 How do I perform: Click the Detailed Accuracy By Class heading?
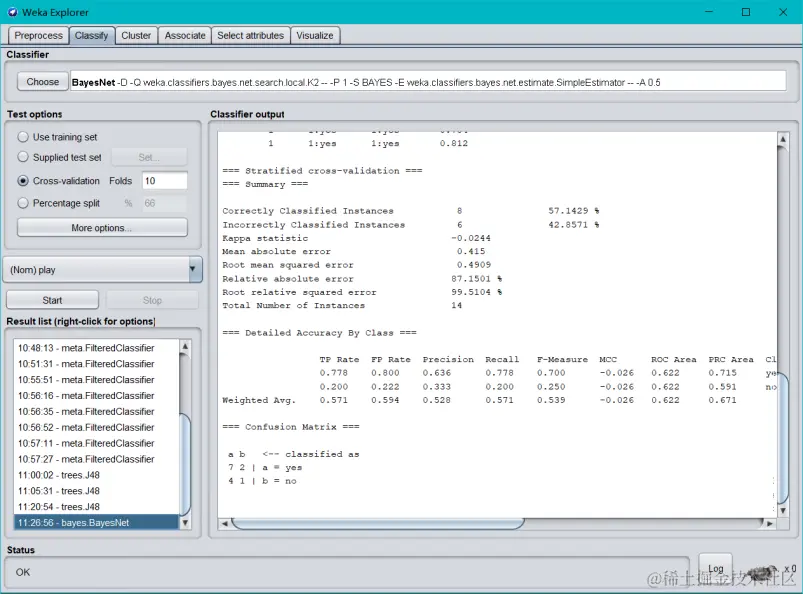320,333
